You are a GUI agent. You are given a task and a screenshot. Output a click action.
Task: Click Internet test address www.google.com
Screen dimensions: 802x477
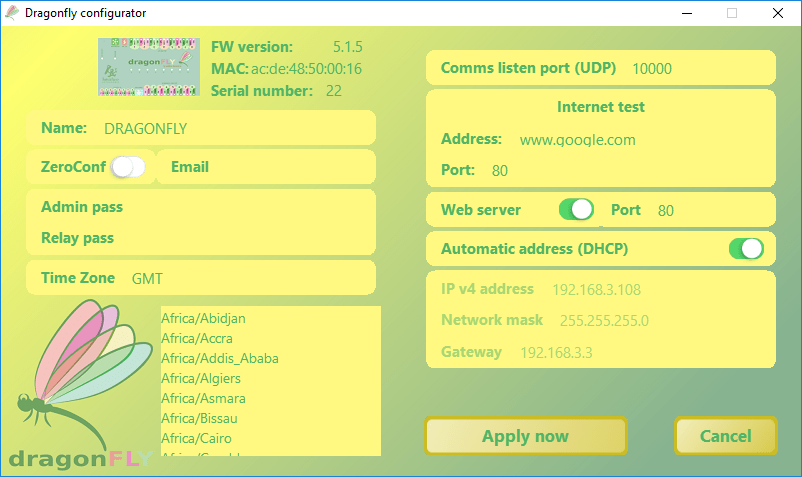(x=577, y=140)
